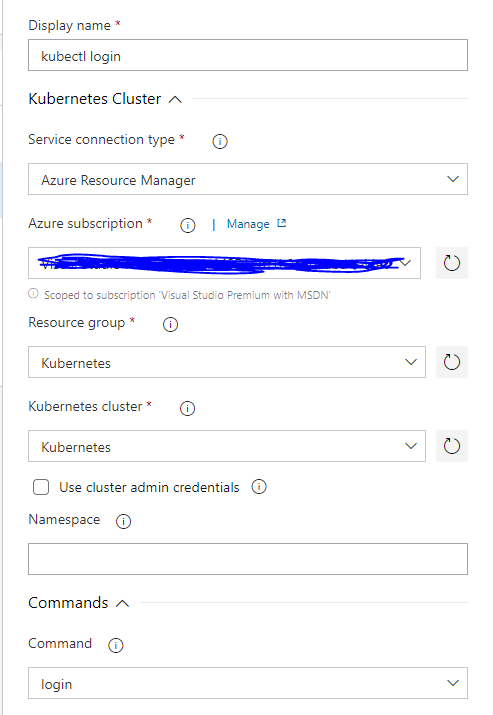Enable Use cluster admin credentials checkbox
This screenshot has width=493, height=715.
click(x=41, y=487)
